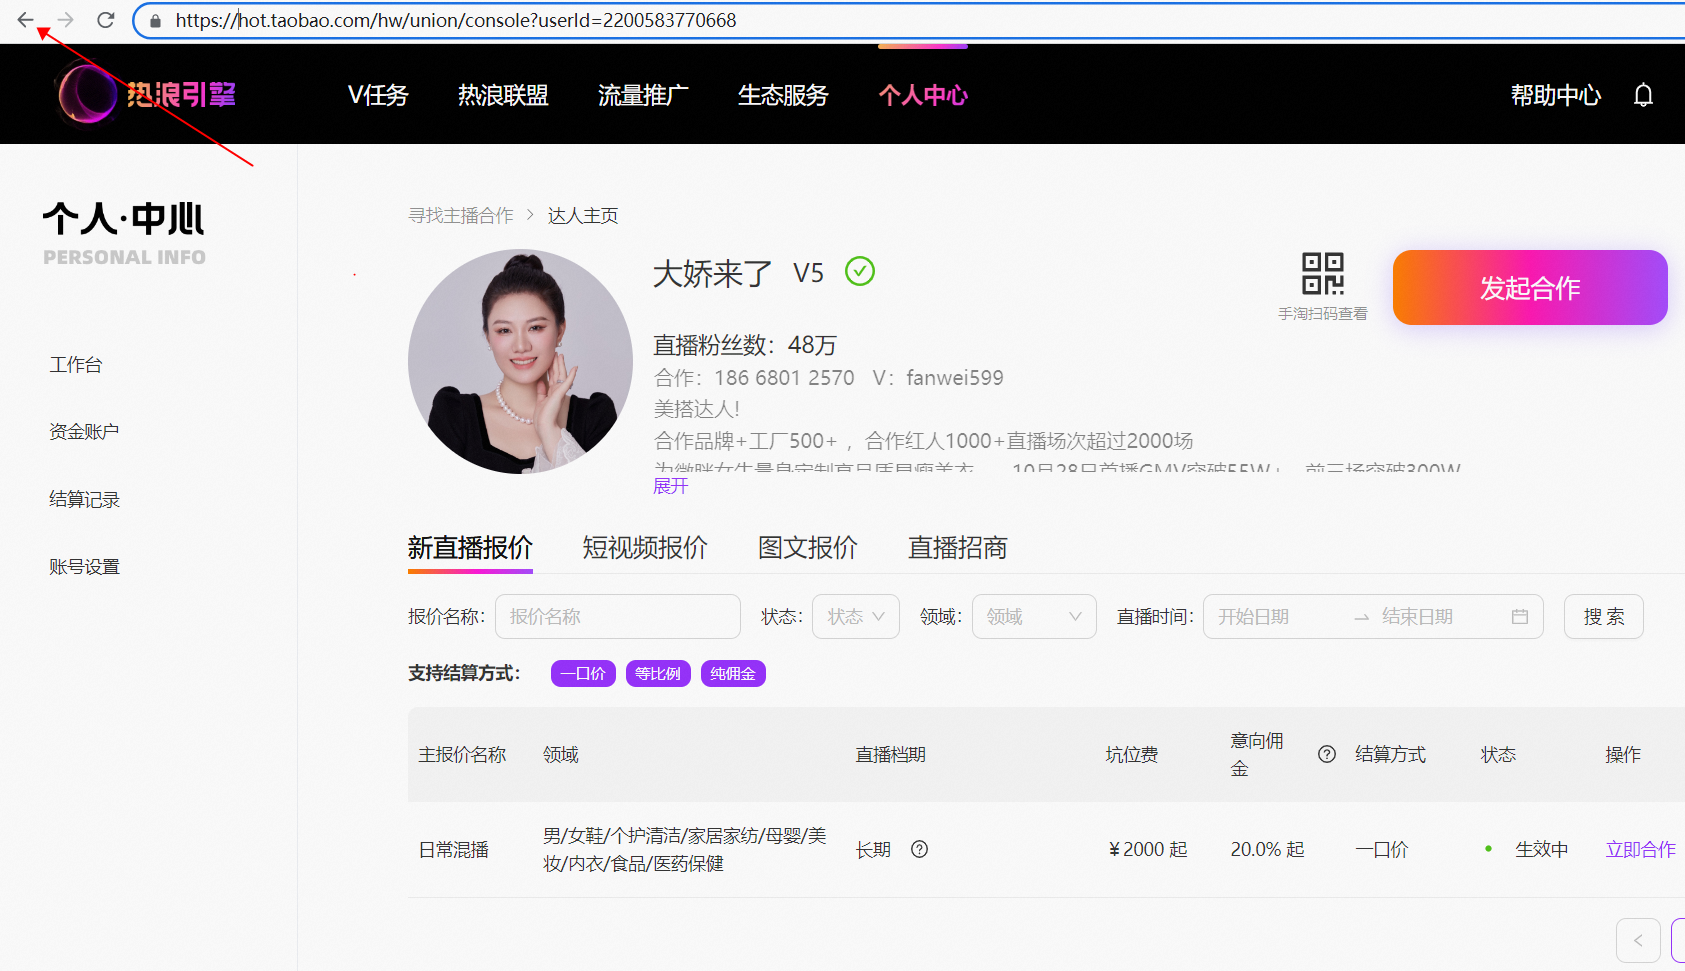Switch to 短视频报价 tab
Viewport: 1685px width, 971px height.
coord(645,547)
